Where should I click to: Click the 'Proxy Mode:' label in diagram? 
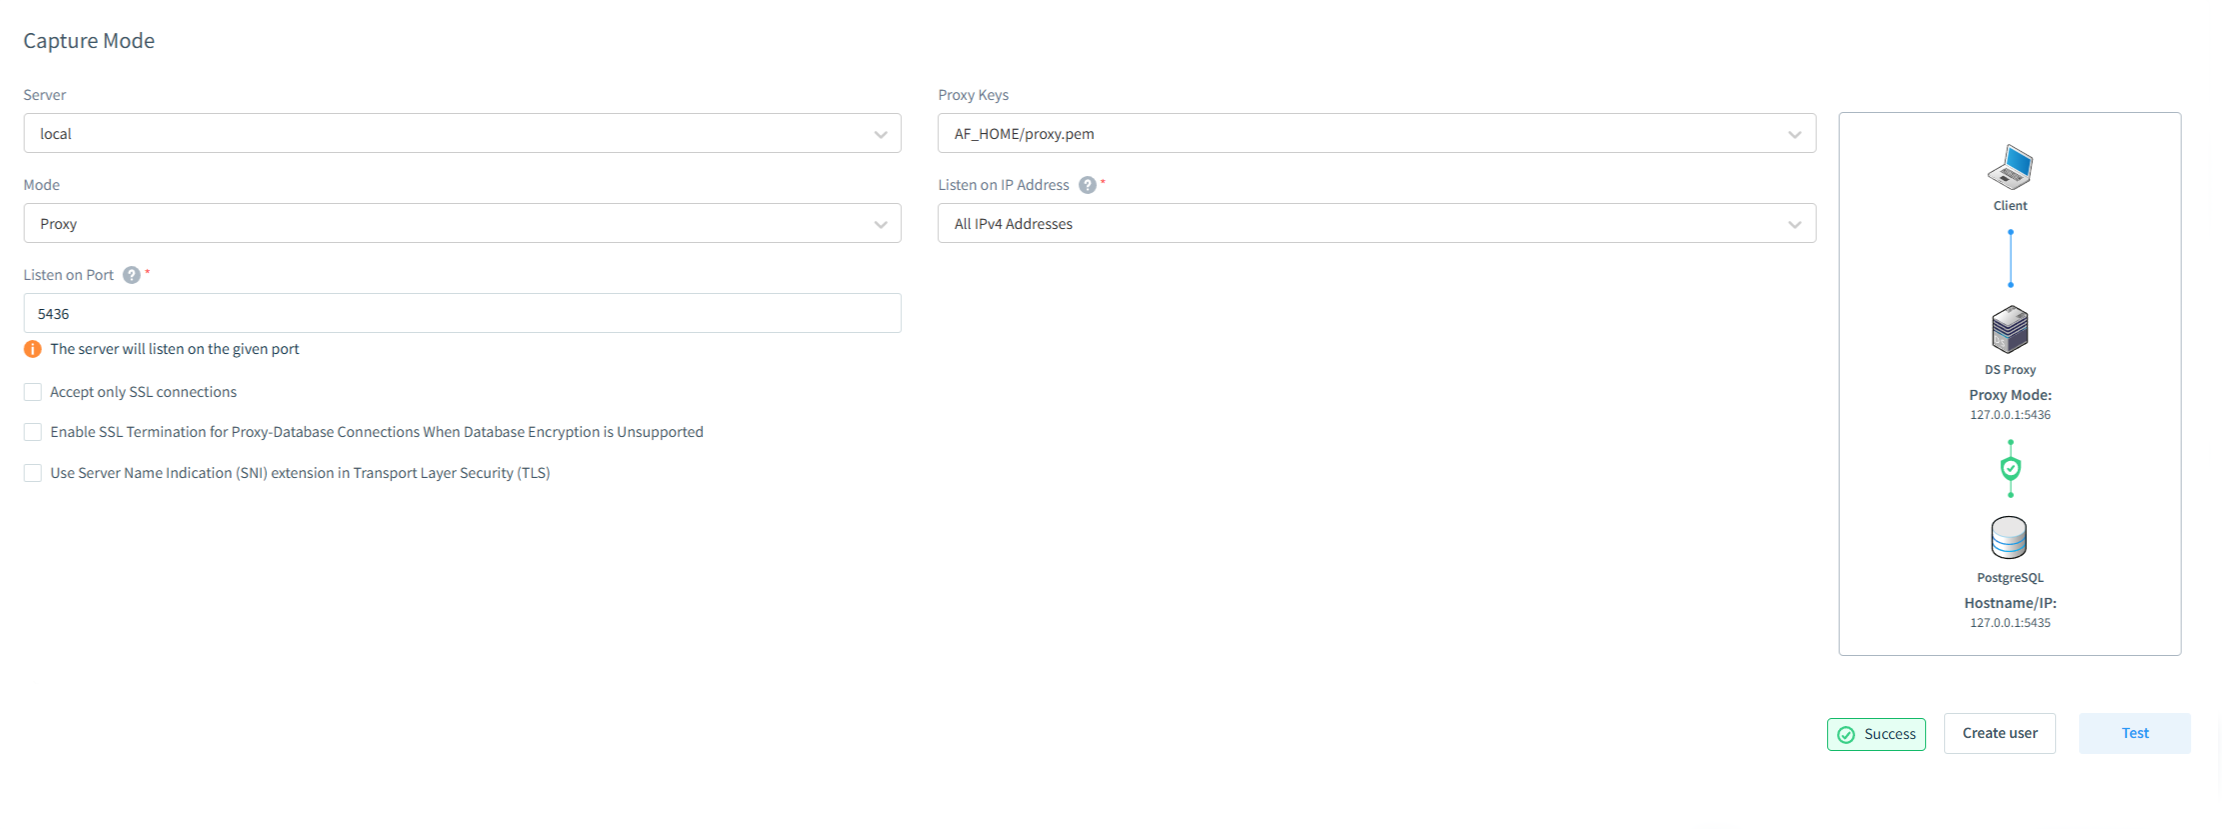tap(2010, 395)
